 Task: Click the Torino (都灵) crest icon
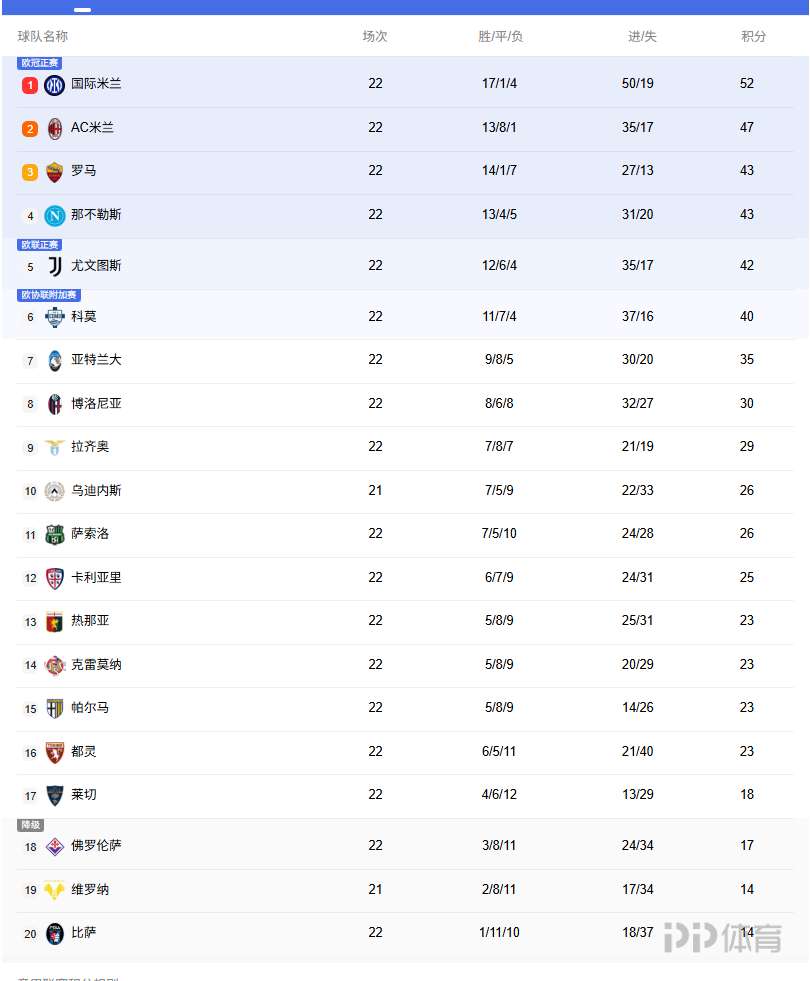[54, 752]
